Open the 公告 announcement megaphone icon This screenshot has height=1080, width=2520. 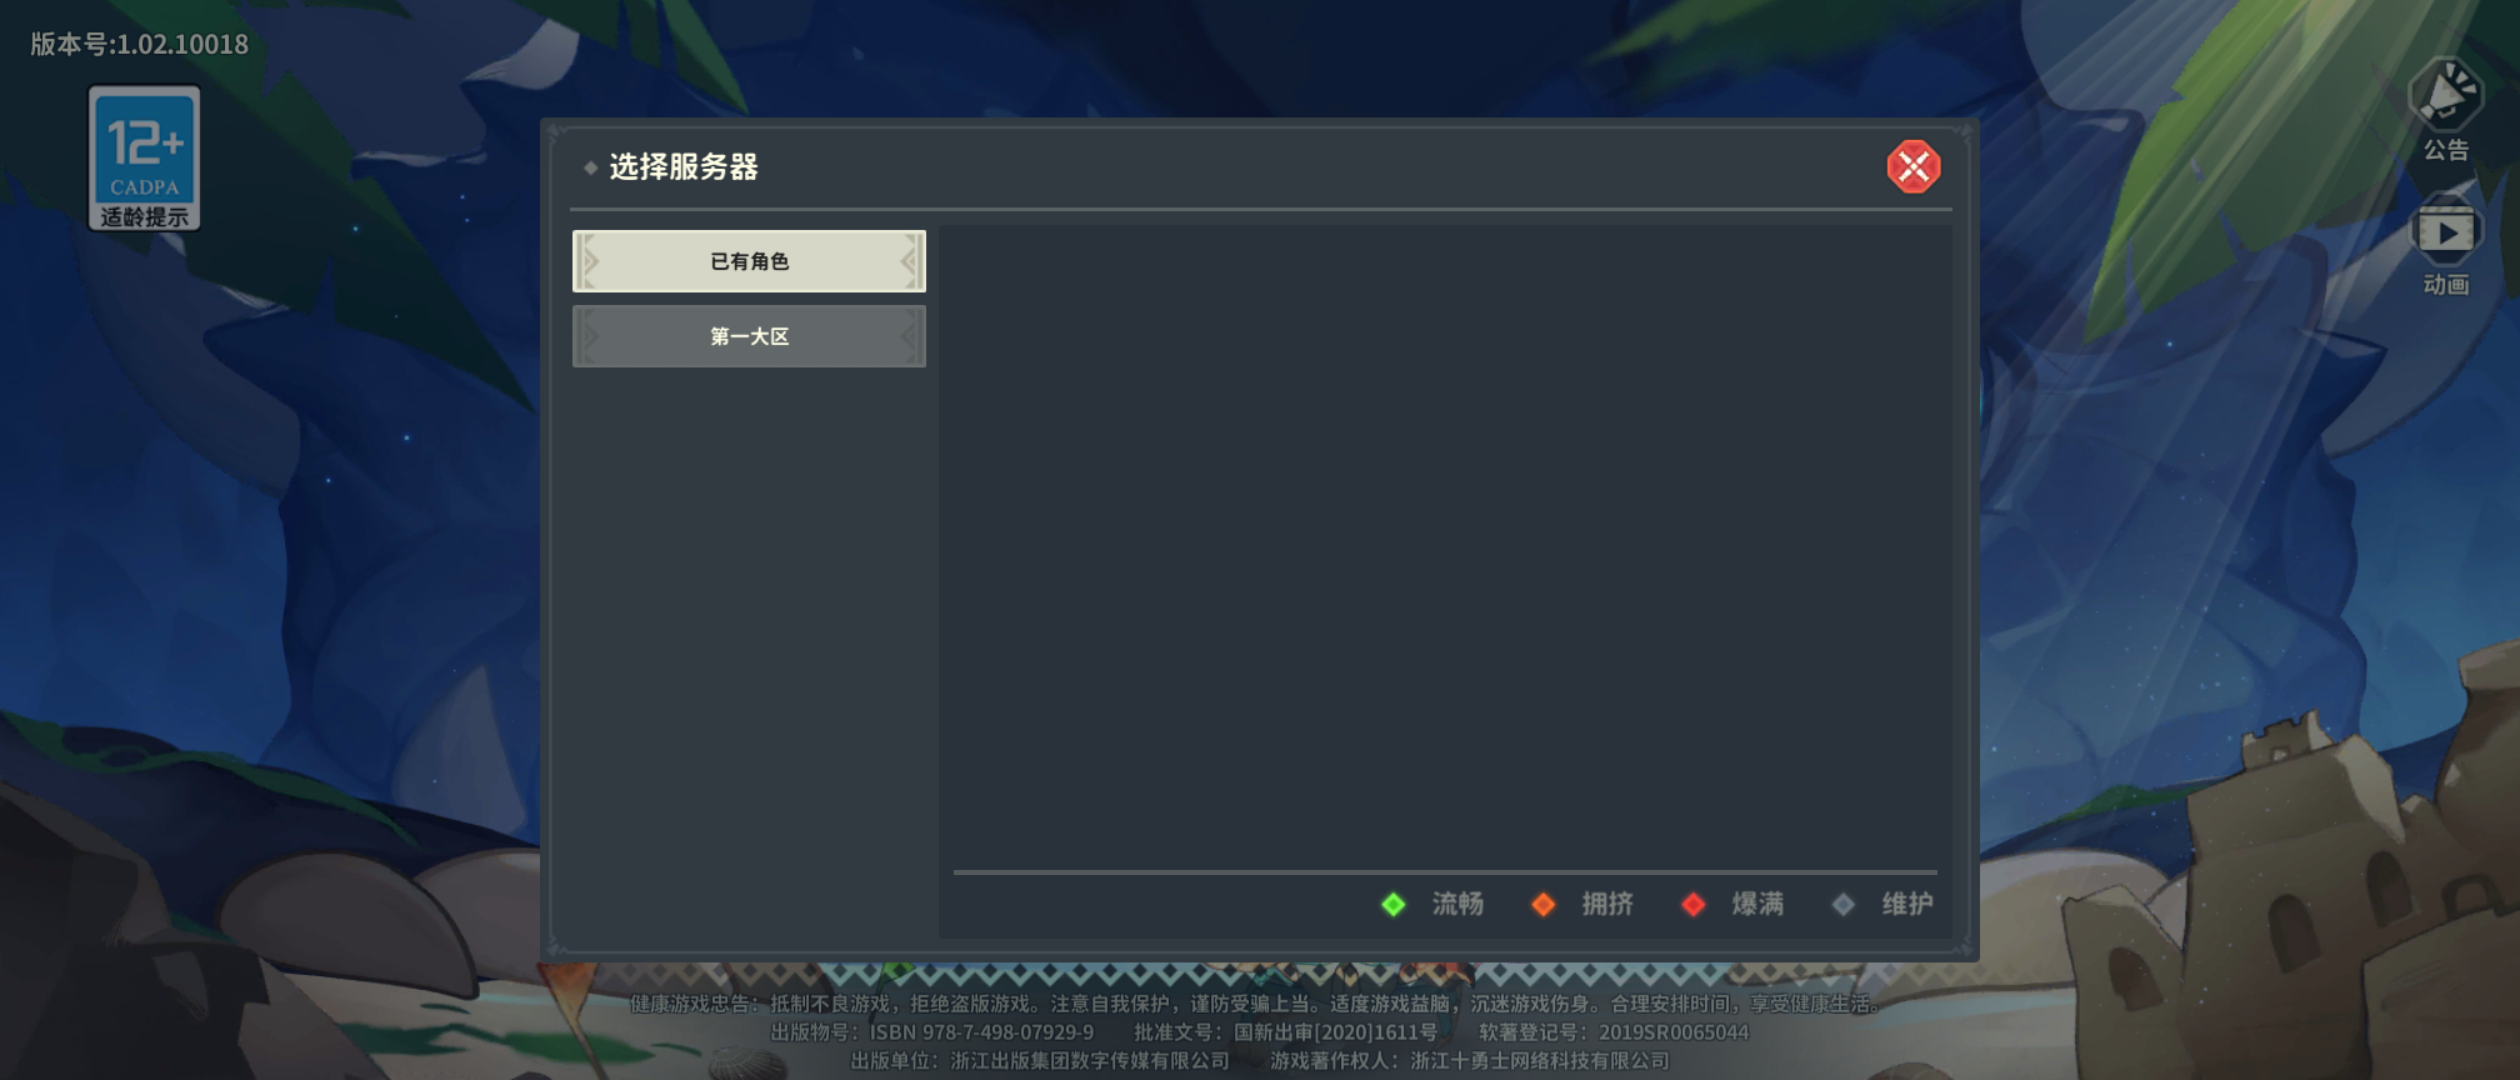tap(2446, 108)
